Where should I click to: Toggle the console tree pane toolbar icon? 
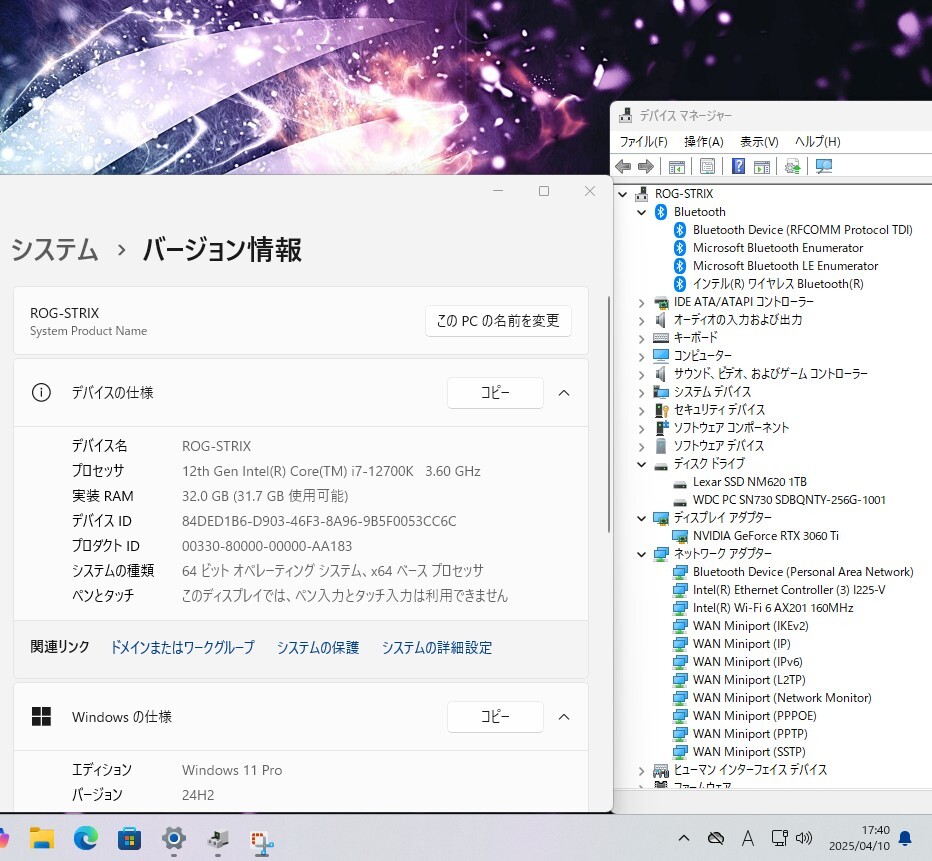[676, 166]
